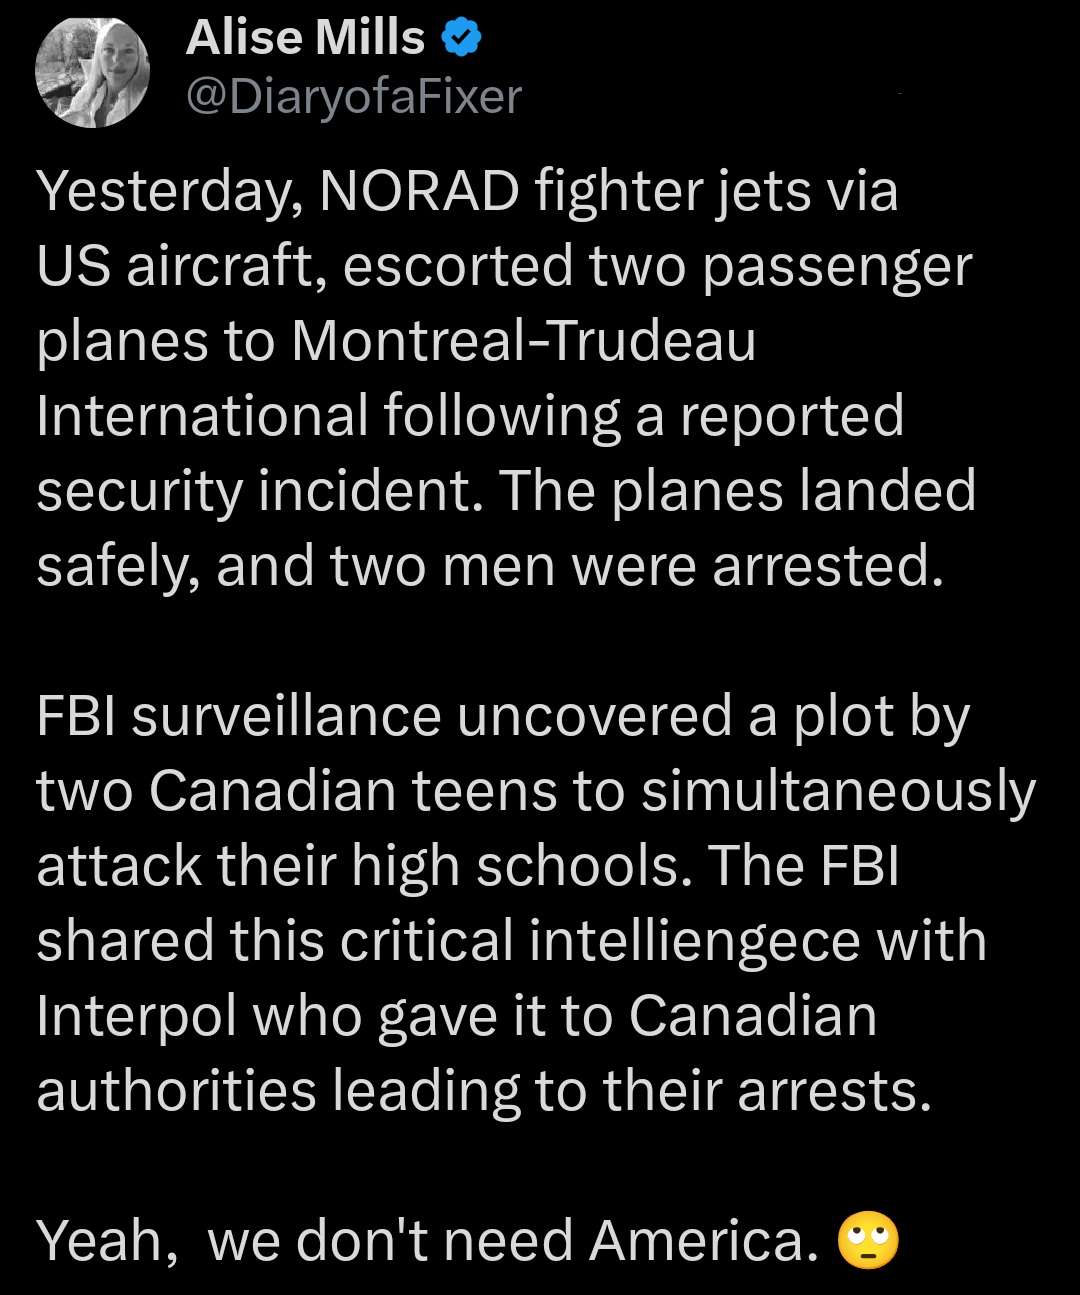Click the words high schools
The image size is (1080, 1295).
click(x=520, y=866)
